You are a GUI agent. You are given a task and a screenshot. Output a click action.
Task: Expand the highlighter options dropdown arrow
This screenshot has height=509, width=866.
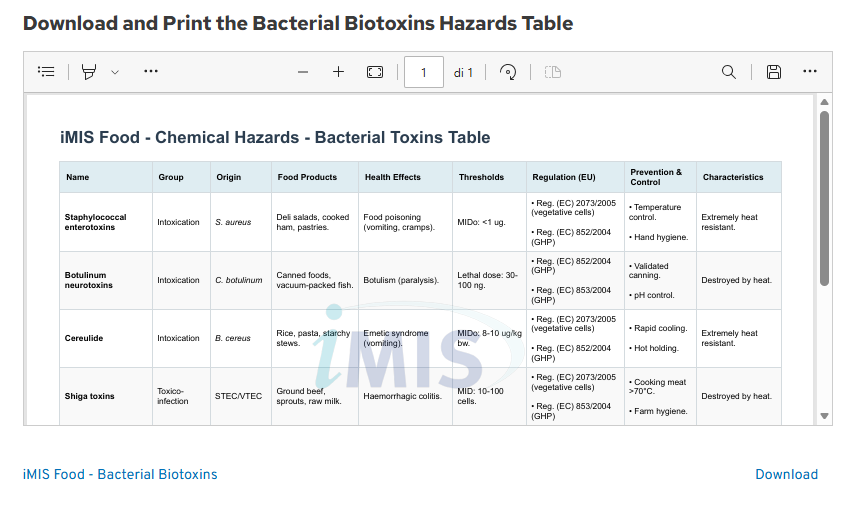click(x=115, y=72)
